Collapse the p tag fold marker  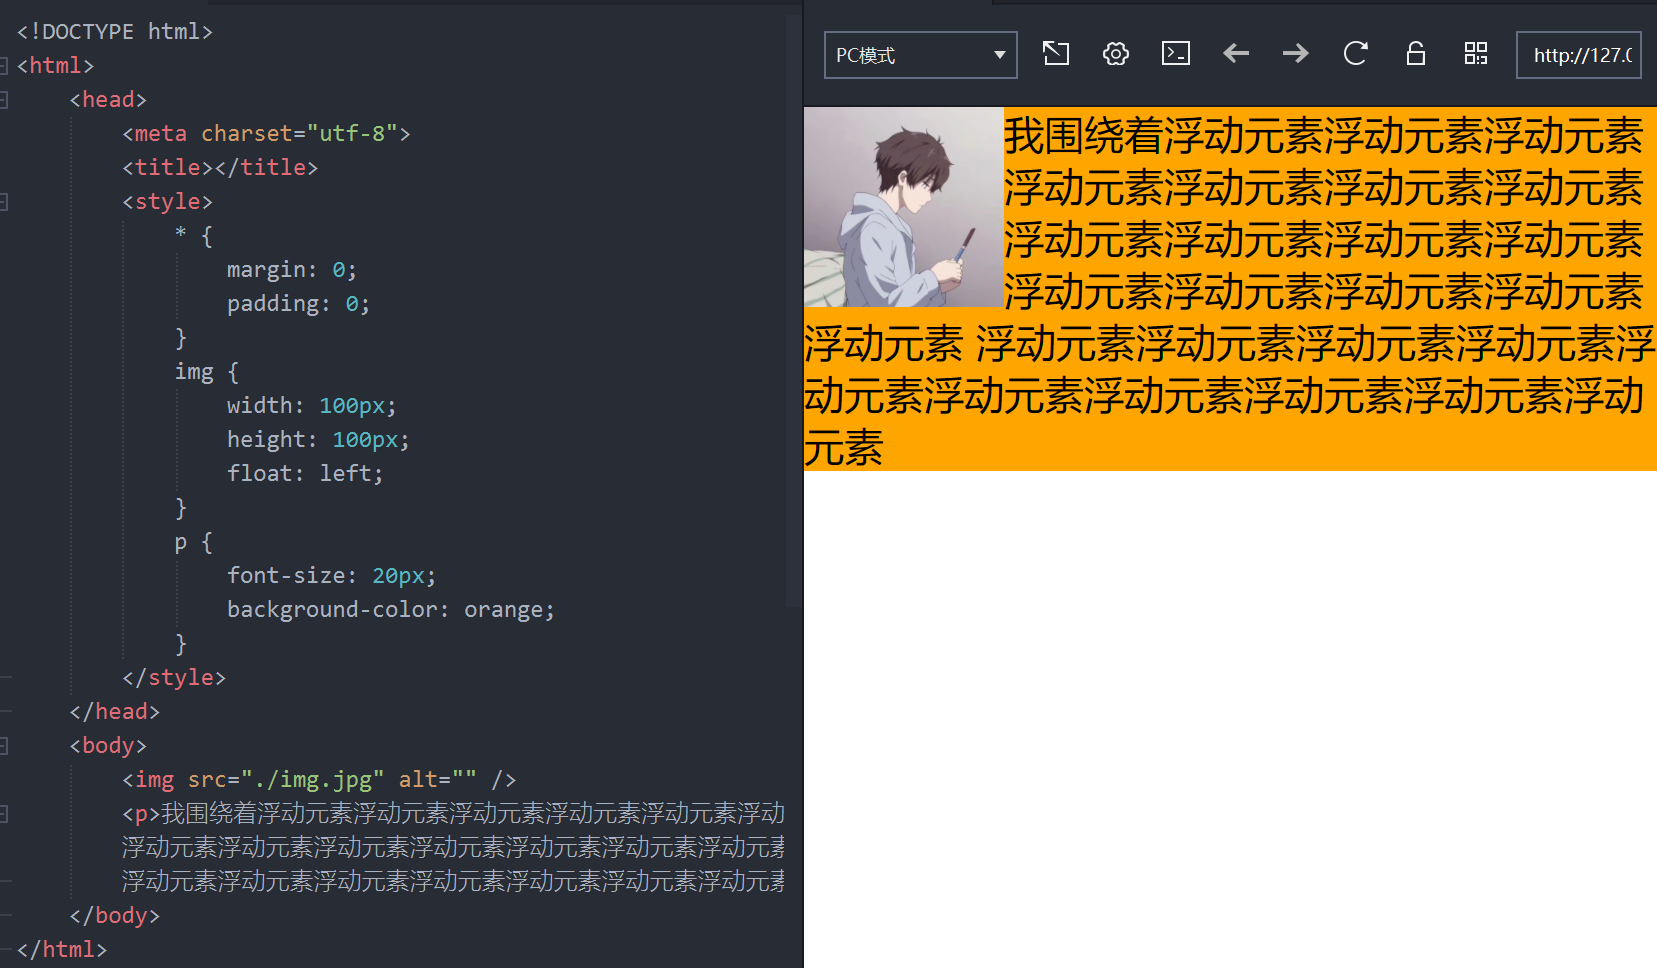coord(4,814)
